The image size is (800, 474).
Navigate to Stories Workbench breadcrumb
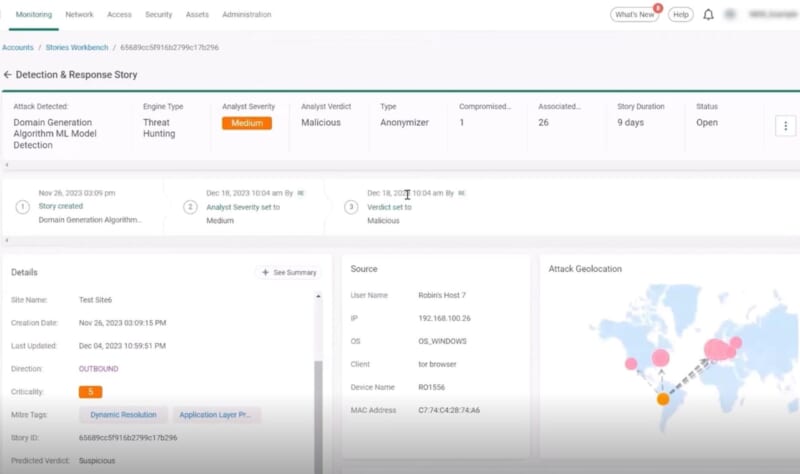tap(76, 47)
